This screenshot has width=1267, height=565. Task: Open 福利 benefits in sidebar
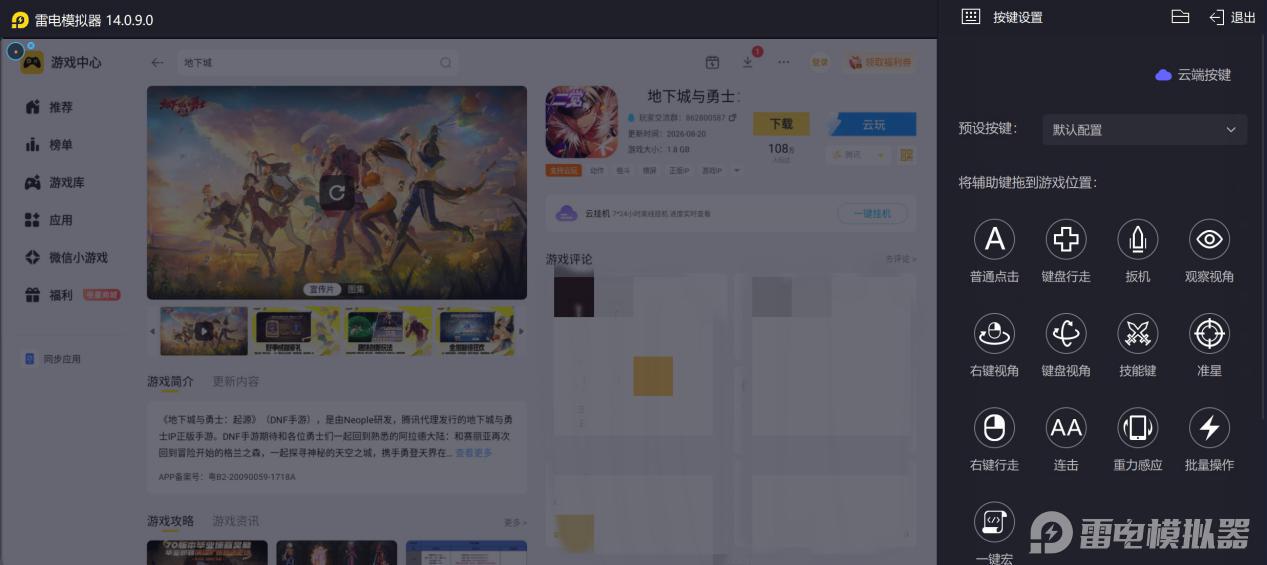(71, 295)
